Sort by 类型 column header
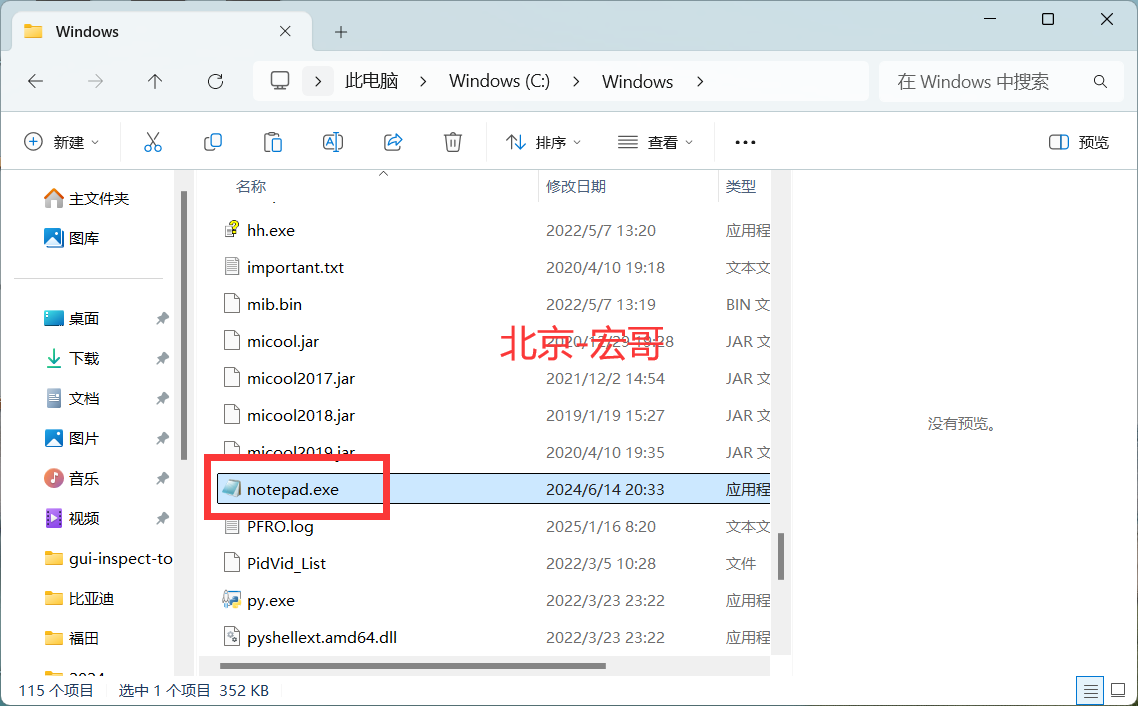This screenshot has width=1138, height=706. point(740,186)
